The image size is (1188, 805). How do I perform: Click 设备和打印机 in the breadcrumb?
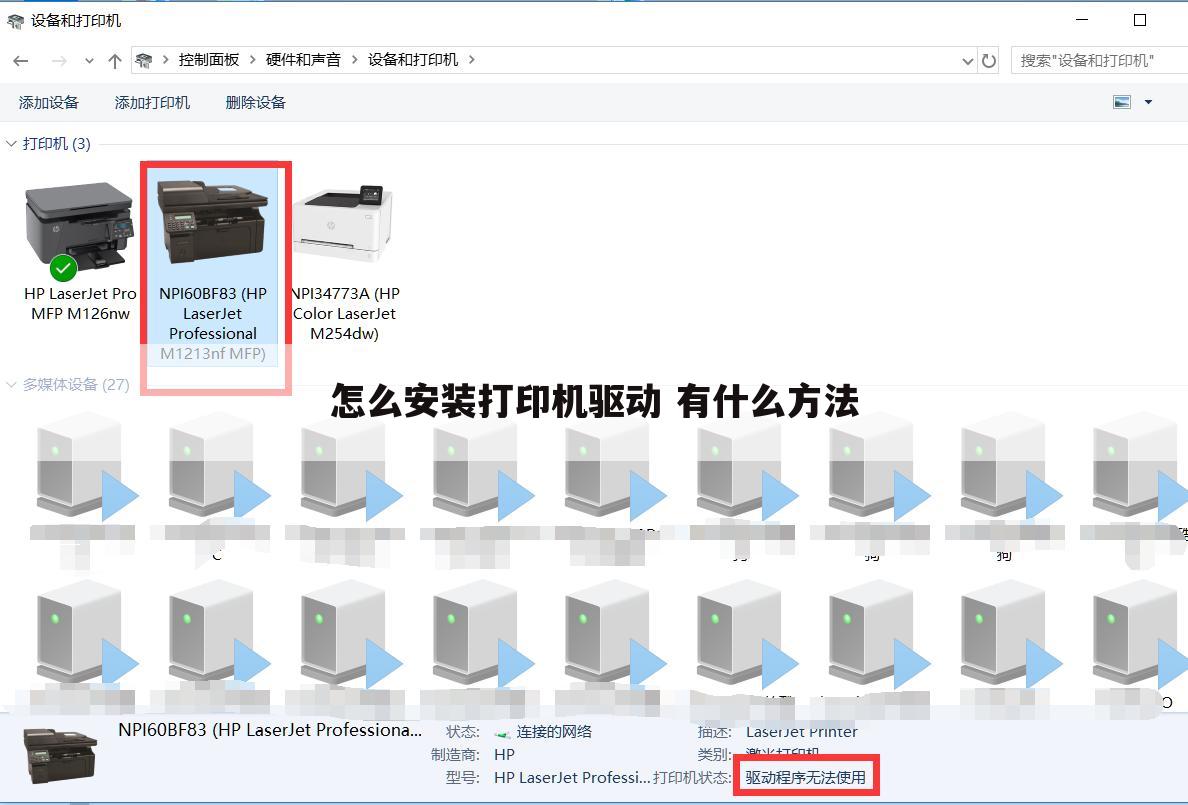(413, 59)
